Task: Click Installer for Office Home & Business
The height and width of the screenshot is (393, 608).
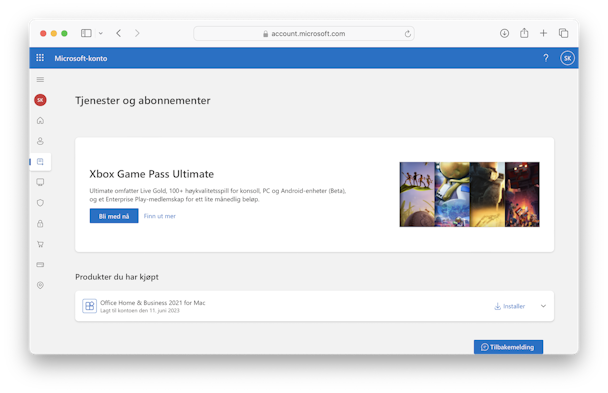Action: (510, 306)
